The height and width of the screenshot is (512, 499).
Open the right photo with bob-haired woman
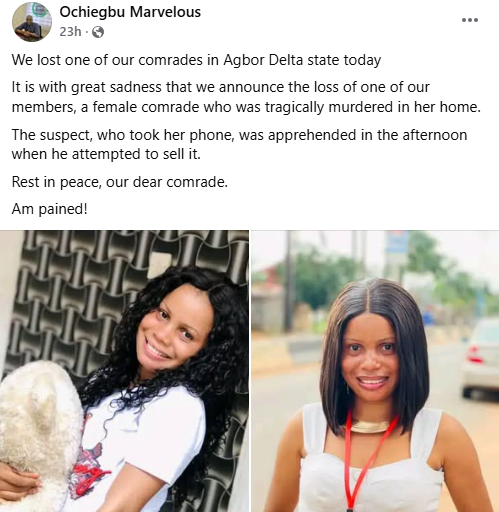coord(375,371)
